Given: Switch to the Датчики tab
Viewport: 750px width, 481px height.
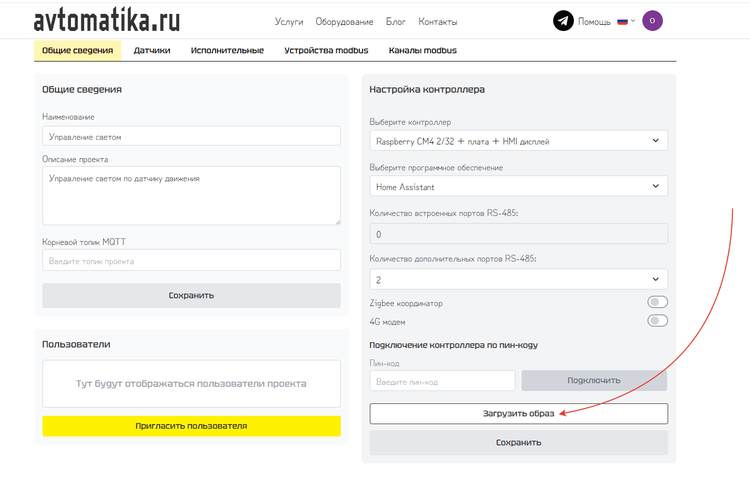Looking at the screenshot, I should point(152,50).
